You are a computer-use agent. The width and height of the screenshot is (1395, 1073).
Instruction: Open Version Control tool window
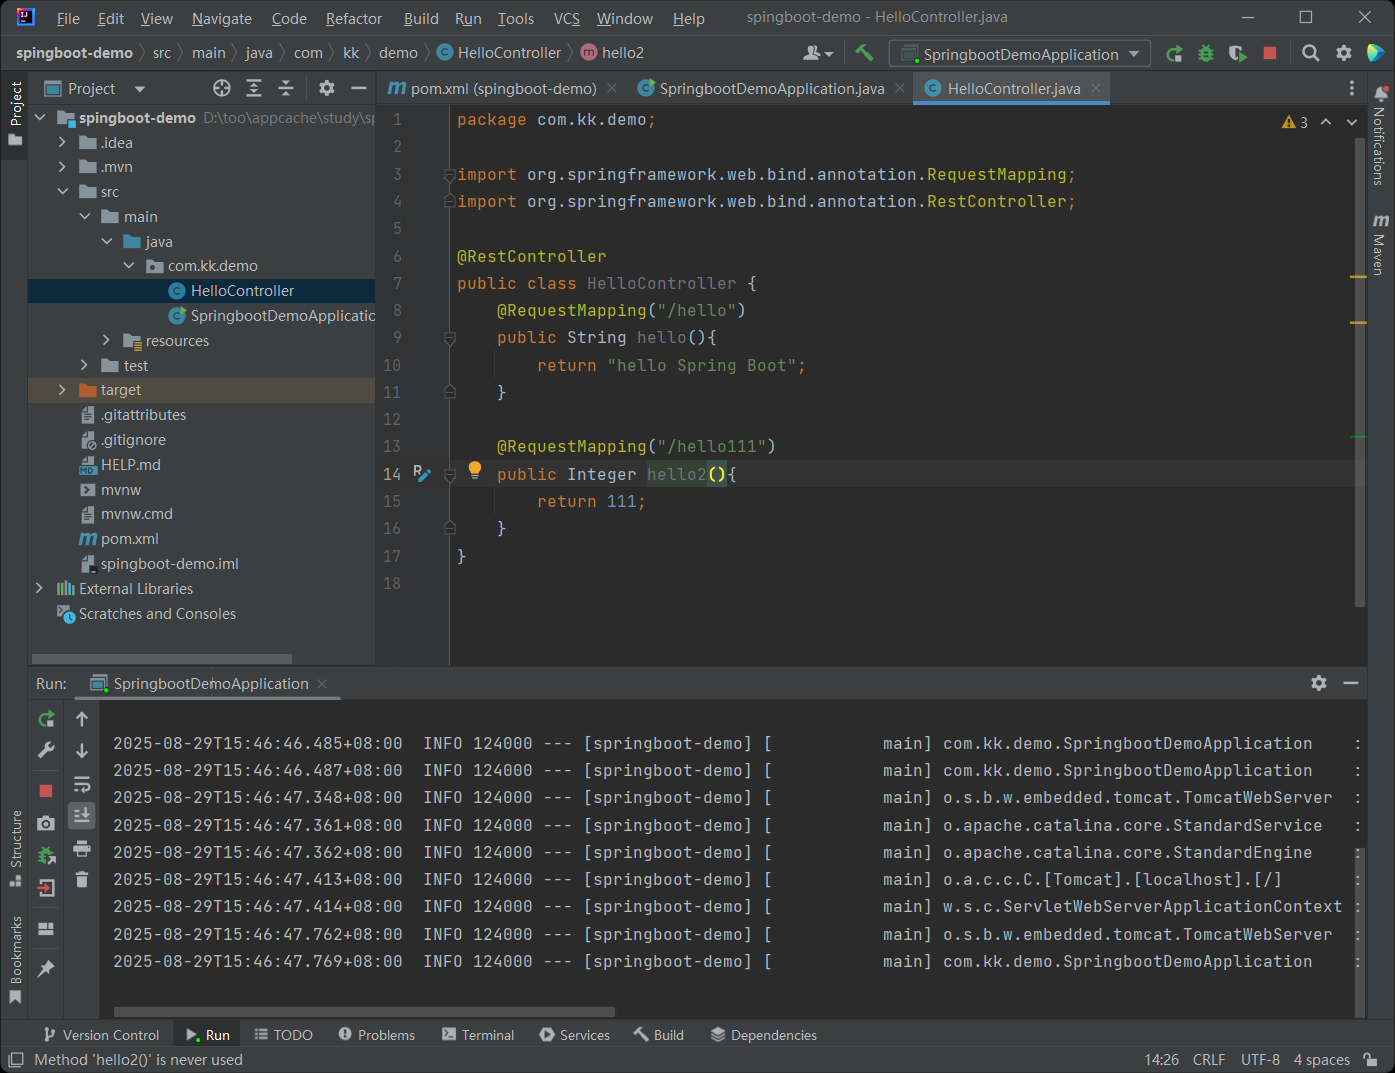click(x=101, y=1035)
